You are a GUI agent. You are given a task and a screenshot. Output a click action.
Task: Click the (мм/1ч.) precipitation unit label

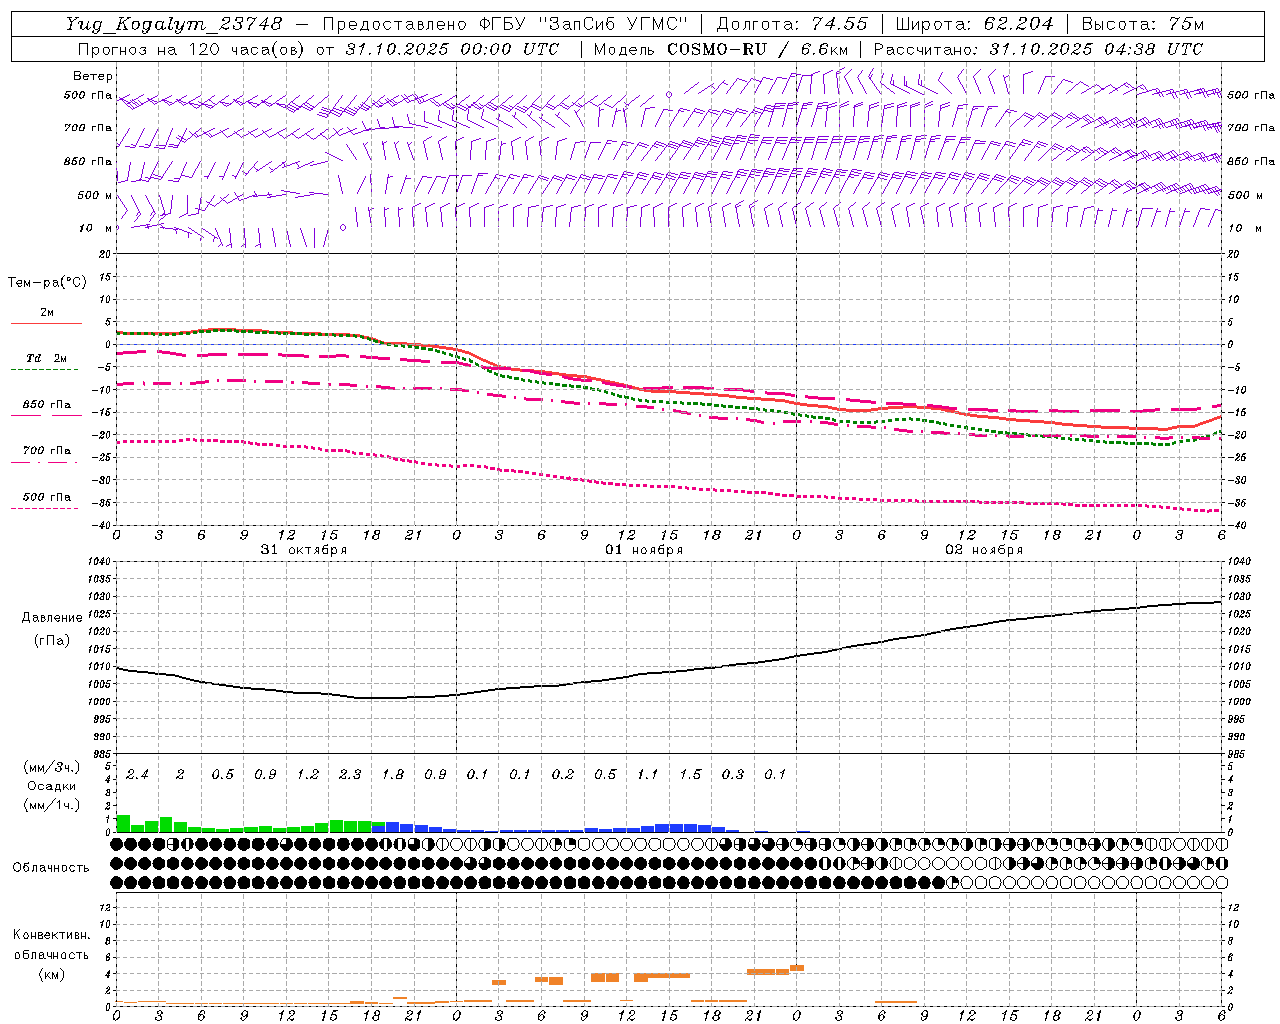click(x=51, y=805)
